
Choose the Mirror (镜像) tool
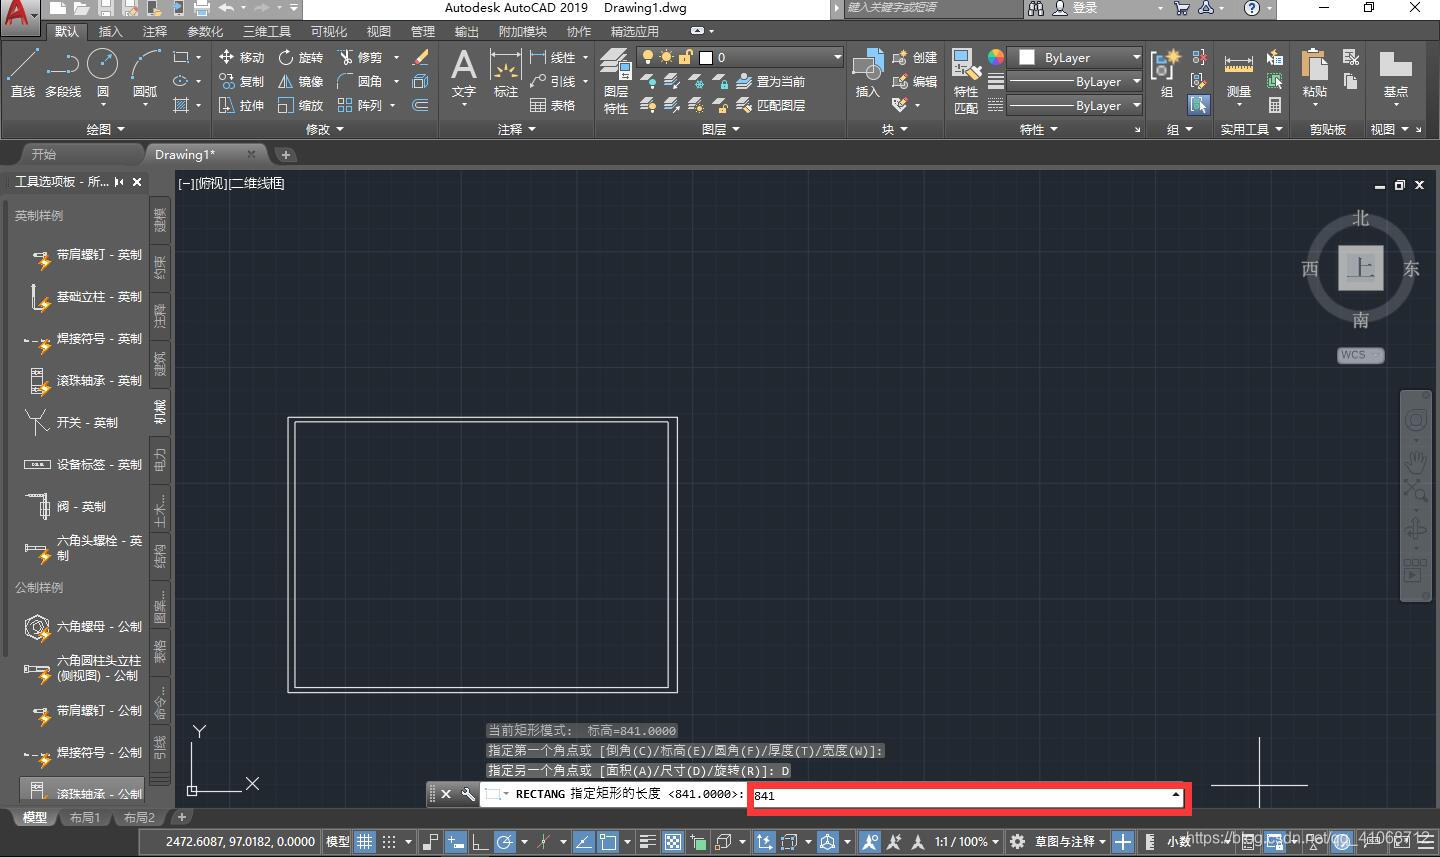pos(301,81)
